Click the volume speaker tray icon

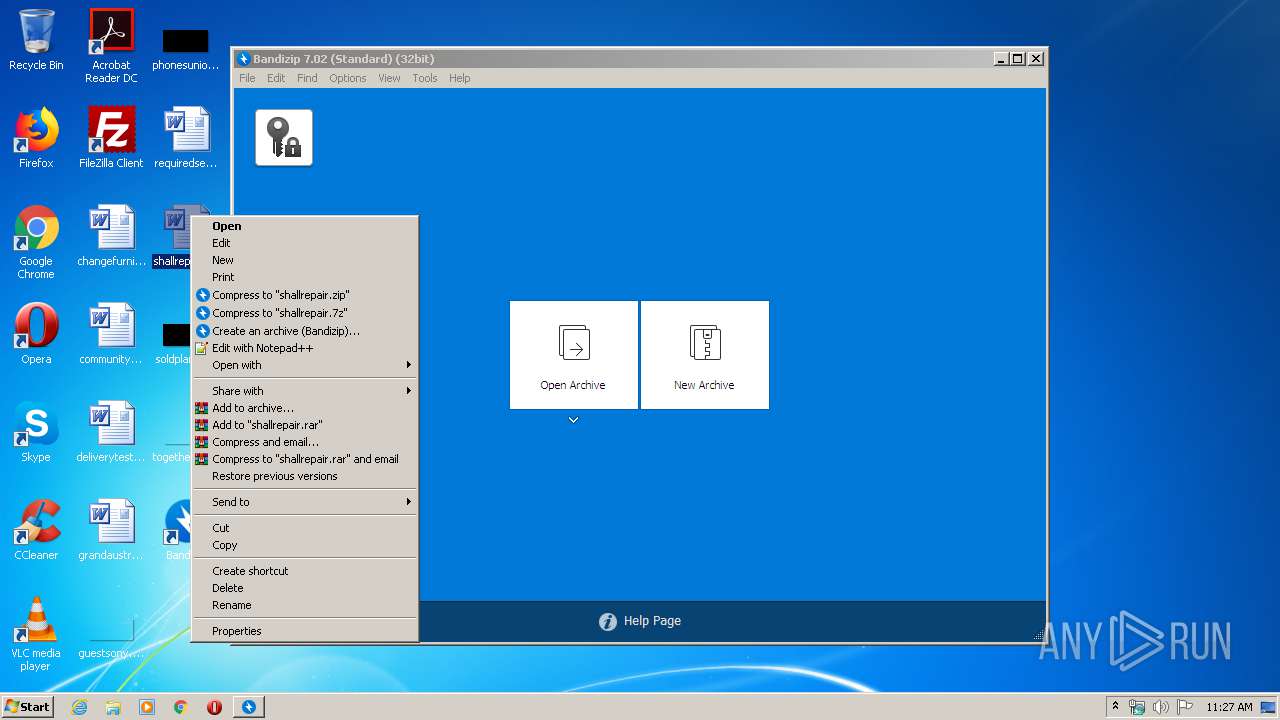1161,707
